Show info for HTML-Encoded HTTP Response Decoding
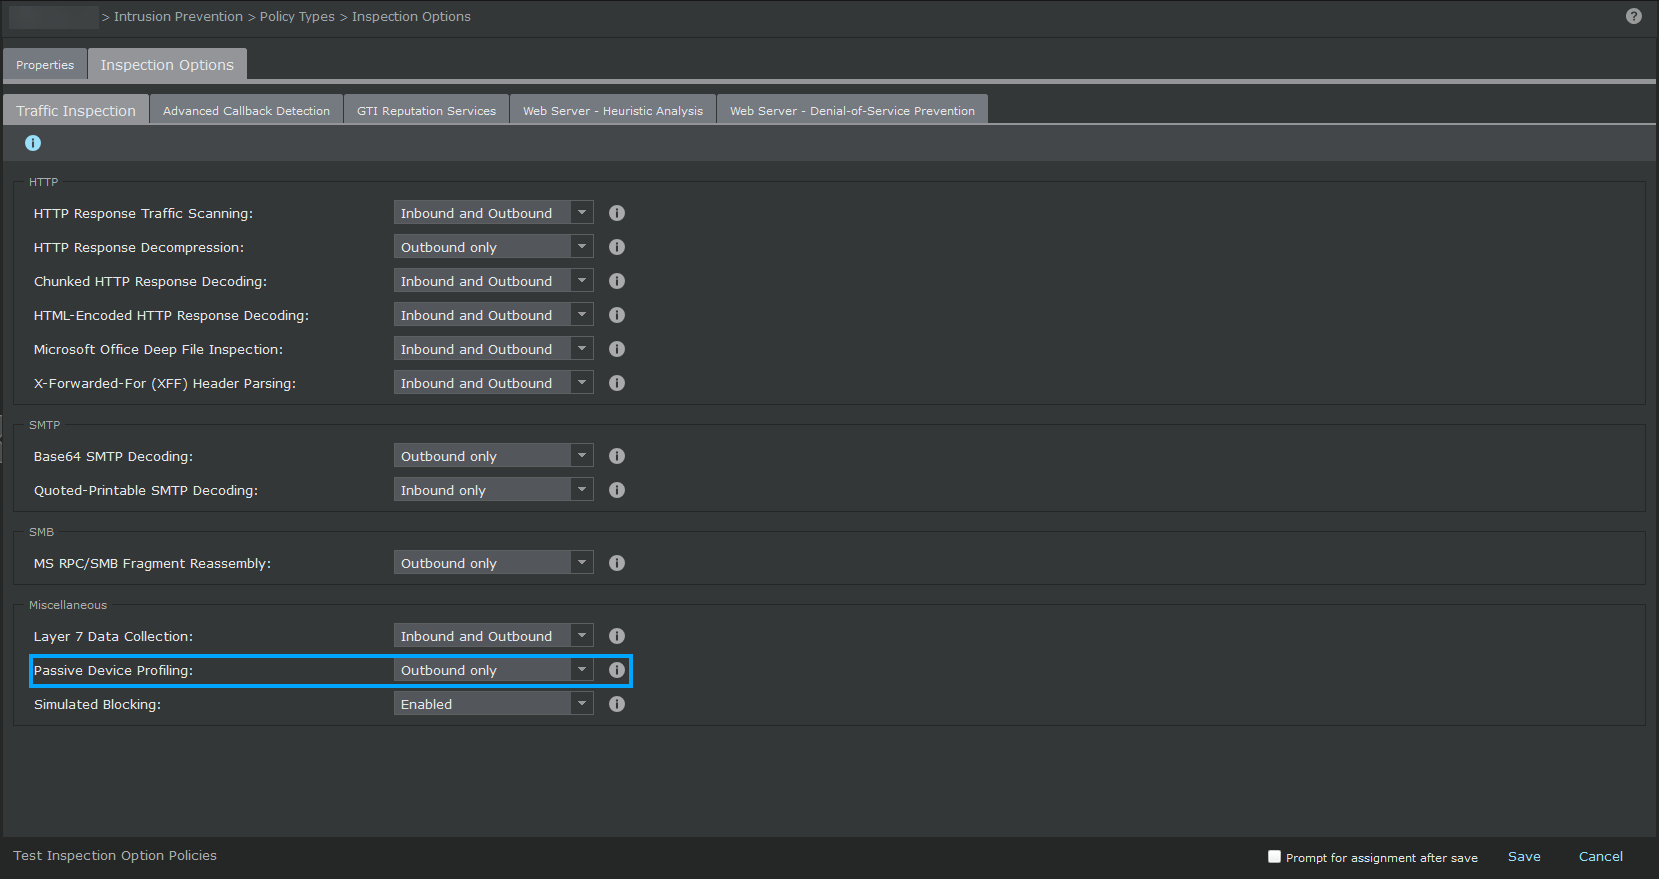Viewport: 1659px width, 879px height. tap(617, 315)
